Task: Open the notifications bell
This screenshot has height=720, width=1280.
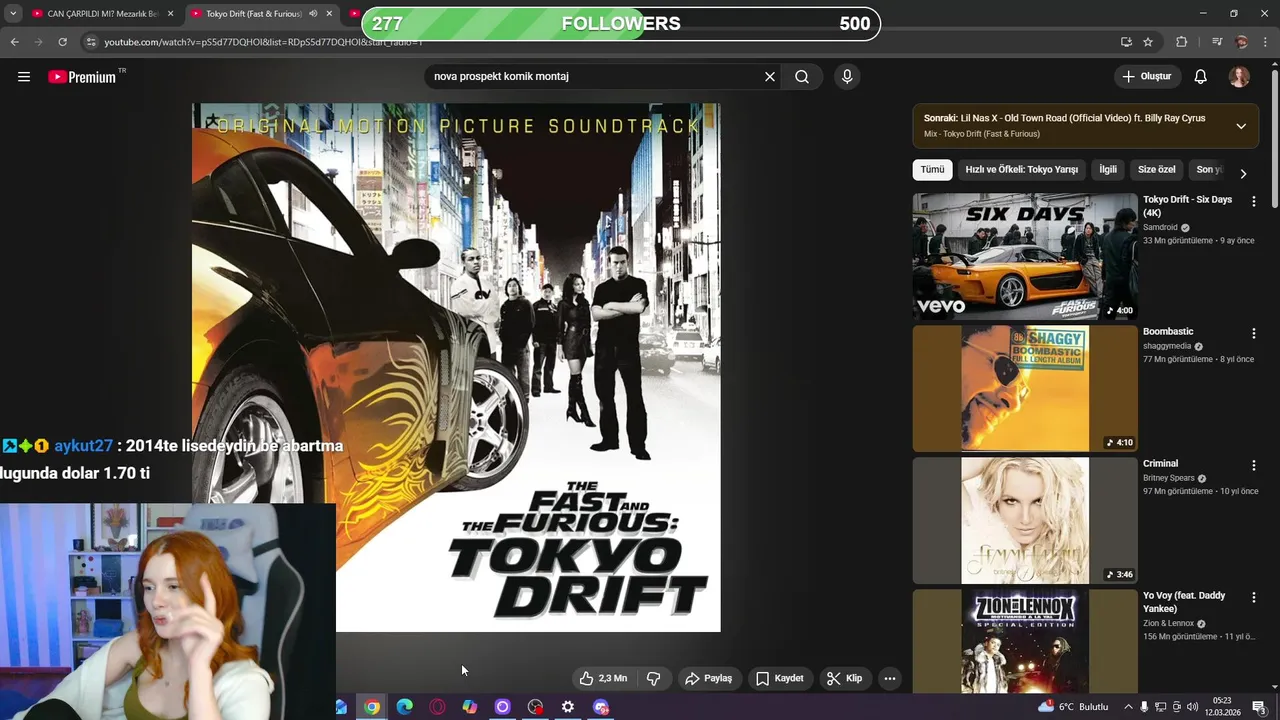Action: point(1201,77)
